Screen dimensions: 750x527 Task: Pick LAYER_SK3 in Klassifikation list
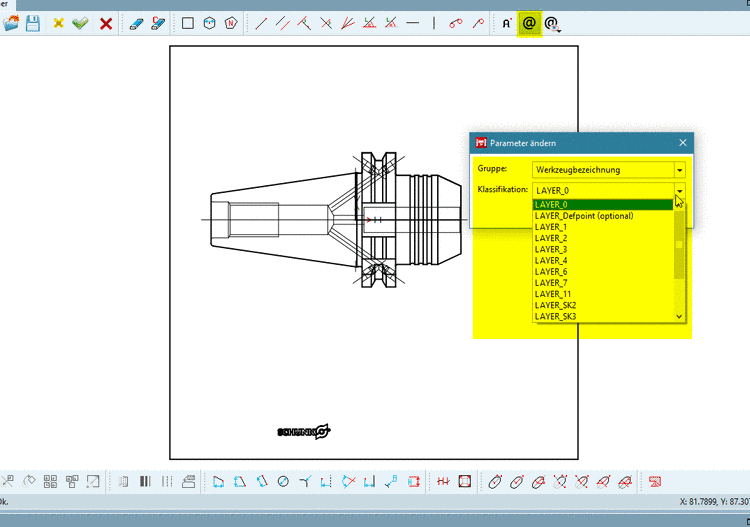[603, 316]
